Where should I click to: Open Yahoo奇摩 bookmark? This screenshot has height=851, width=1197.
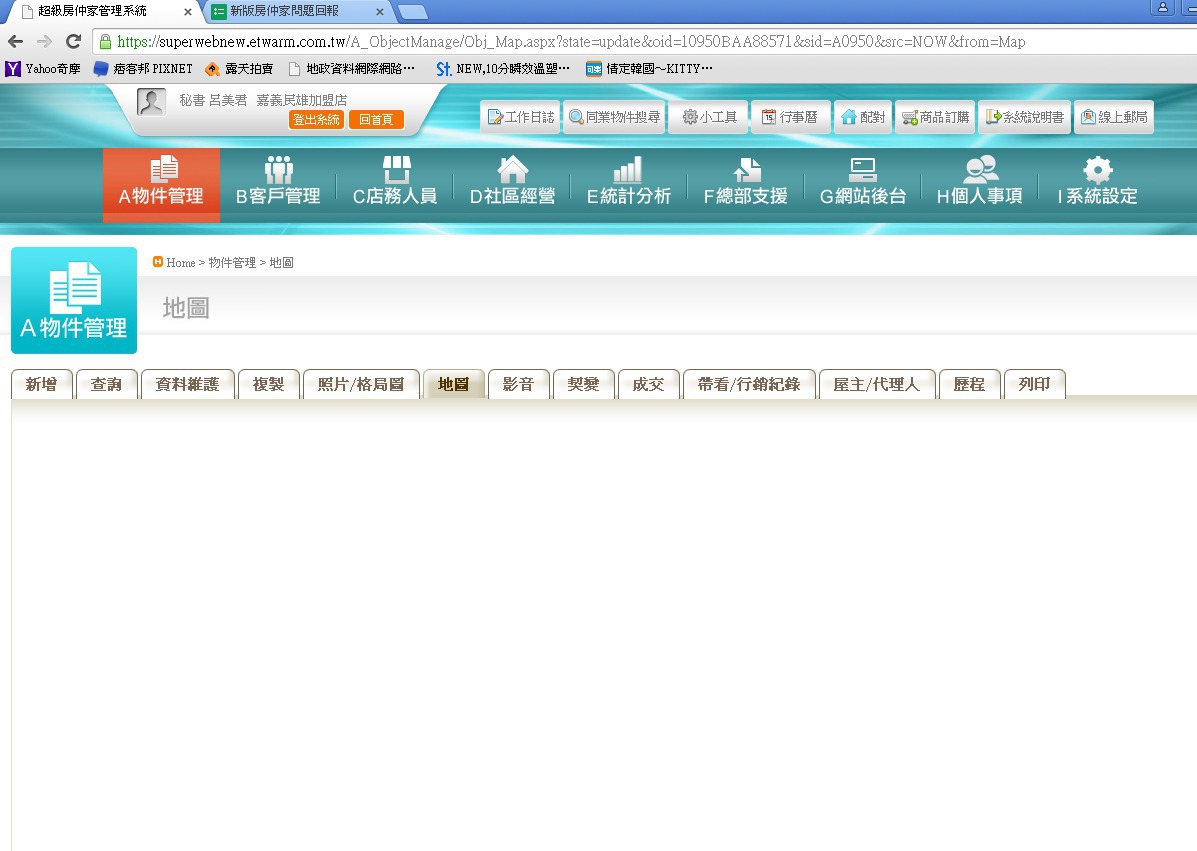(43, 69)
